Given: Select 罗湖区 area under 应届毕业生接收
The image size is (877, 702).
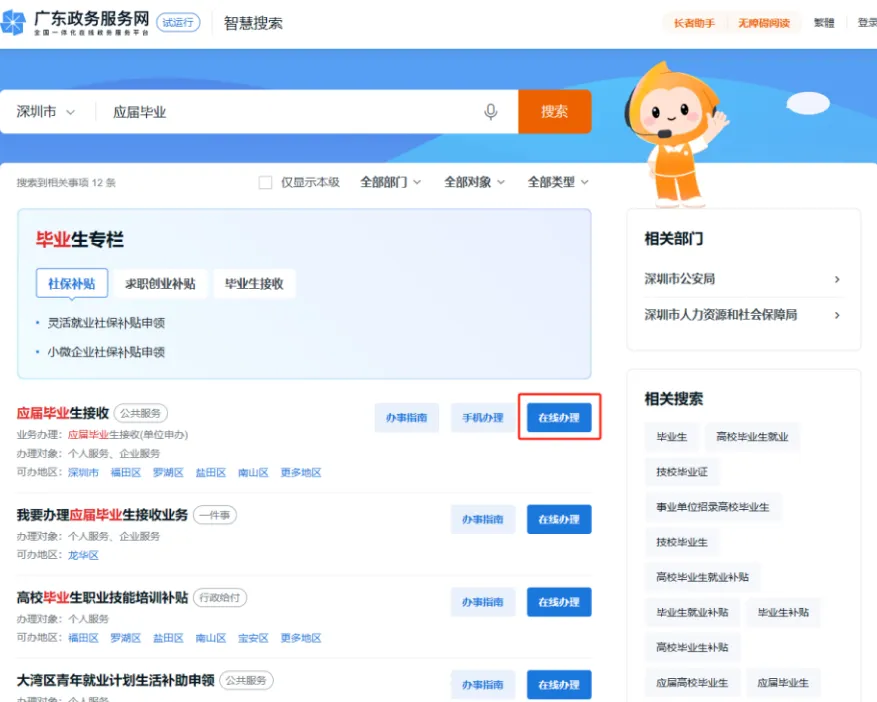Looking at the screenshot, I should pyautogui.click(x=168, y=473).
